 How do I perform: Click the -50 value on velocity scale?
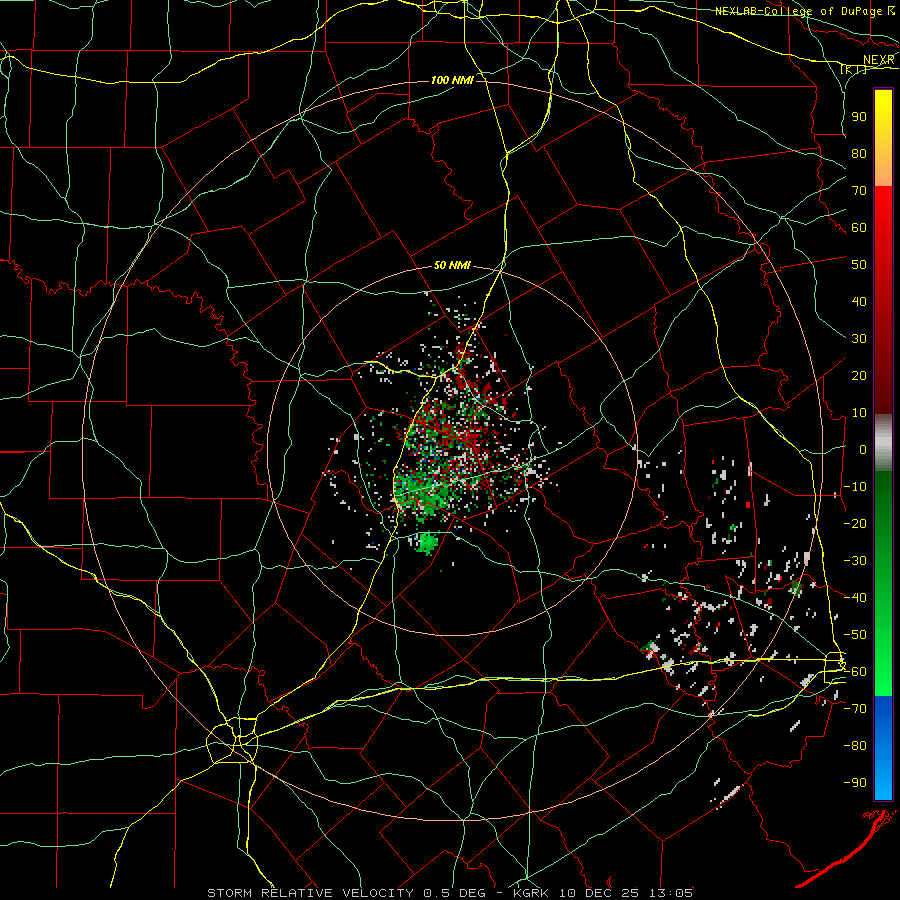tap(855, 635)
